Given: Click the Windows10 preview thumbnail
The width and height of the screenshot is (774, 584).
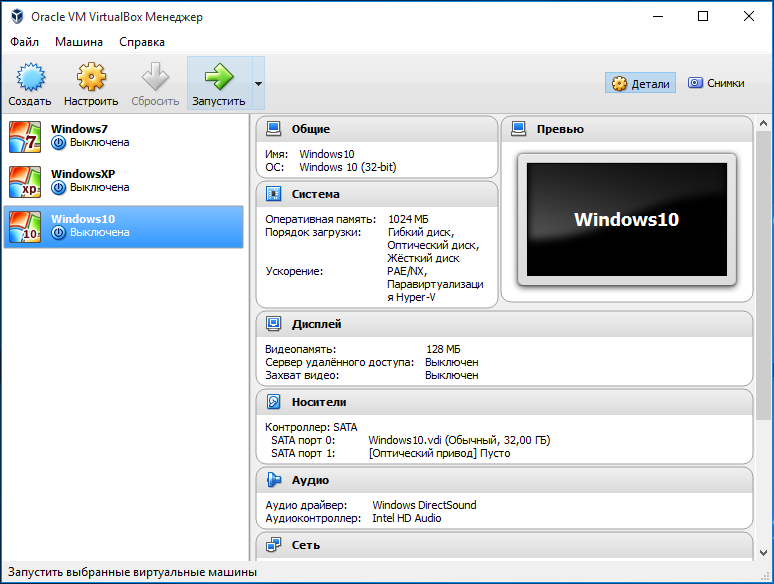Looking at the screenshot, I should [x=627, y=220].
